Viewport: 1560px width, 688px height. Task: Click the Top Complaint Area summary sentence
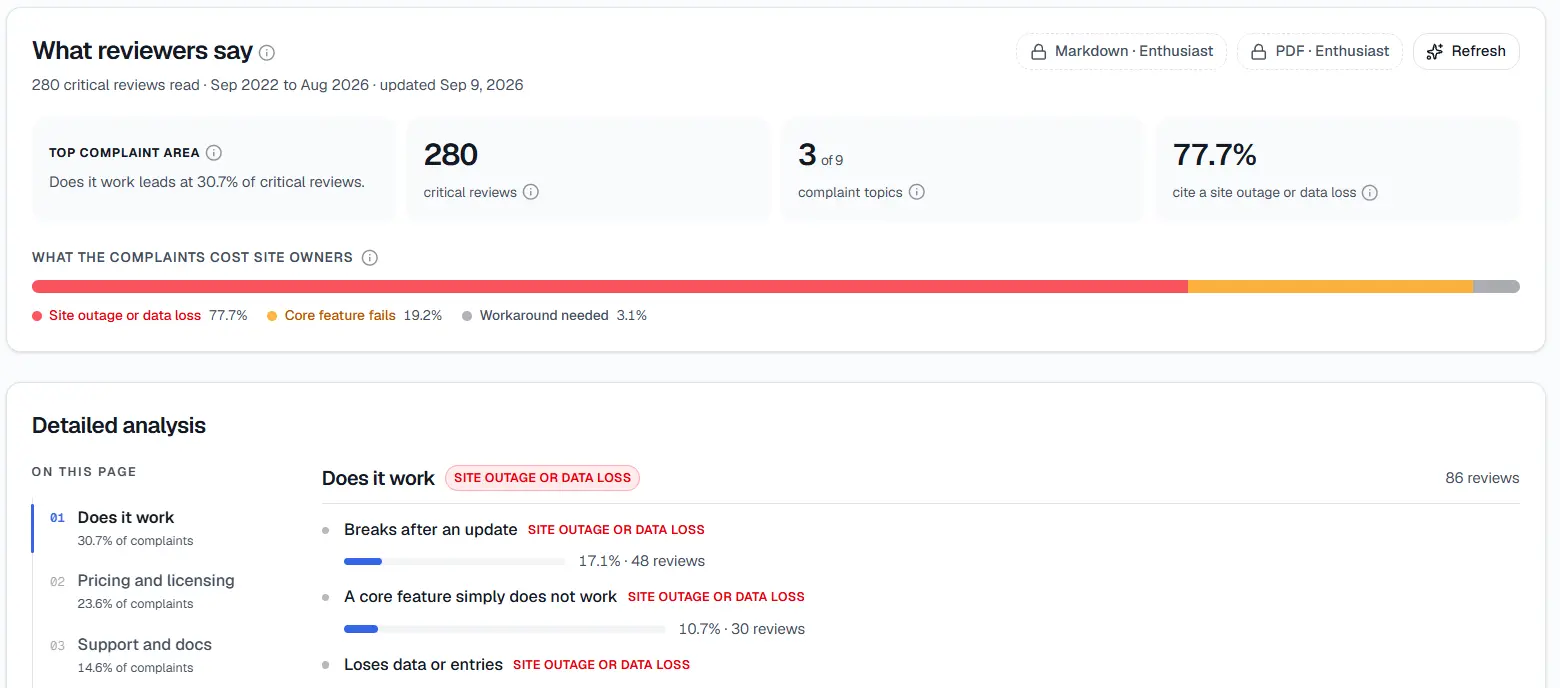[207, 182]
